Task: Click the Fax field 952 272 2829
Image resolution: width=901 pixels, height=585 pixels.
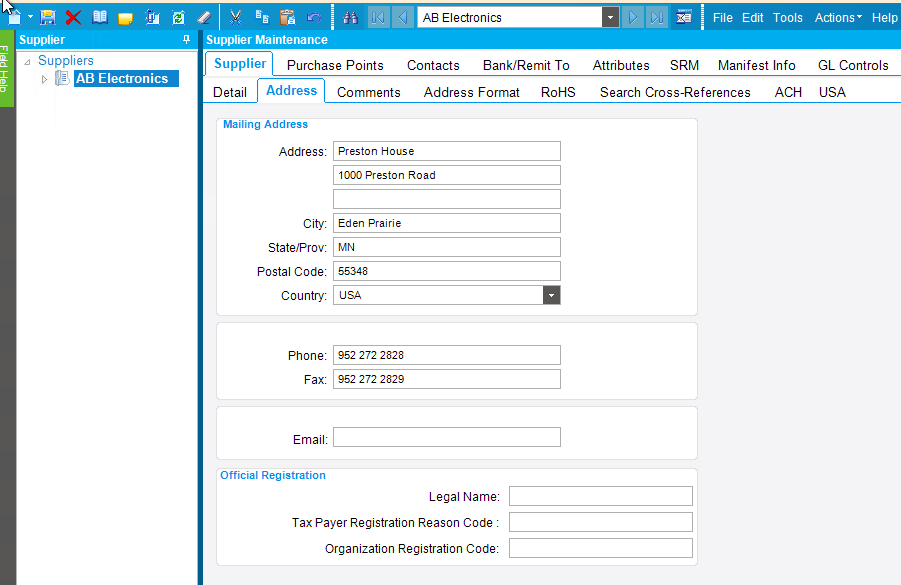Action: (x=446, y=379)
